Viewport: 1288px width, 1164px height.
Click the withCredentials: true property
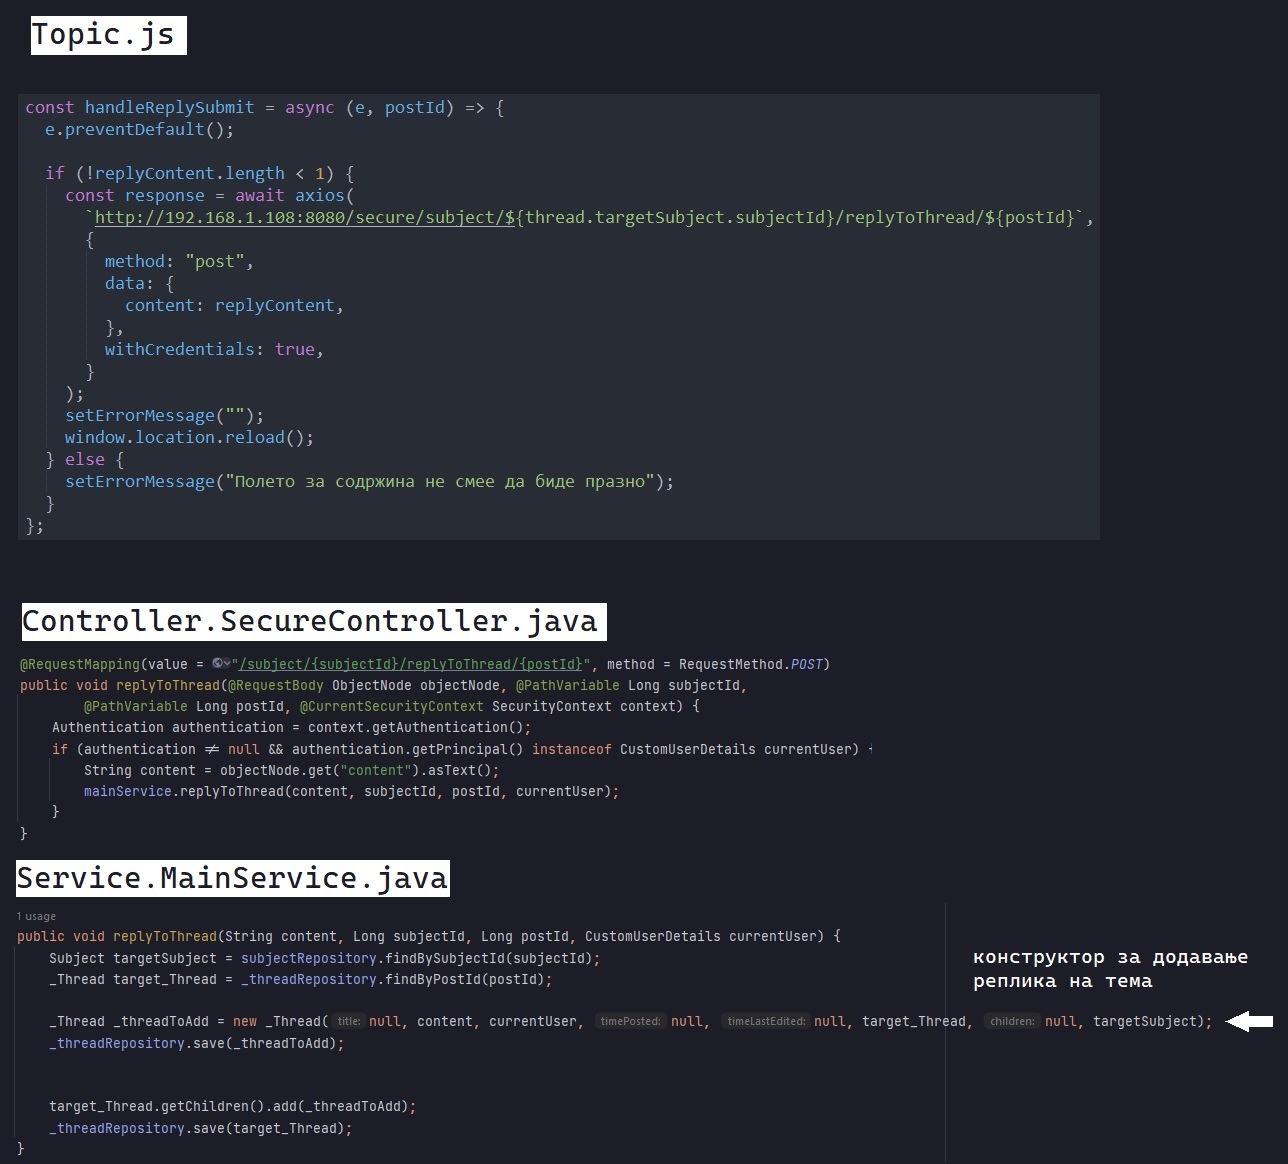pyautogui.click(x=212, y=349)
